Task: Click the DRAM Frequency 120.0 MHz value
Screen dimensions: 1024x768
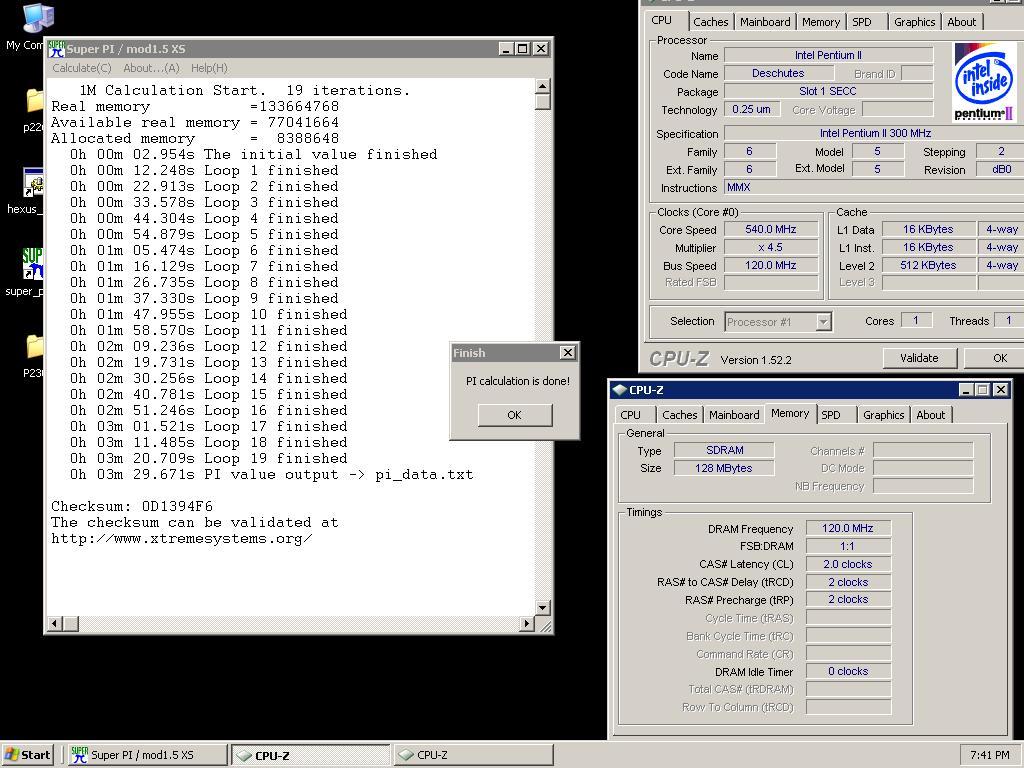Action: pos(848,528)
